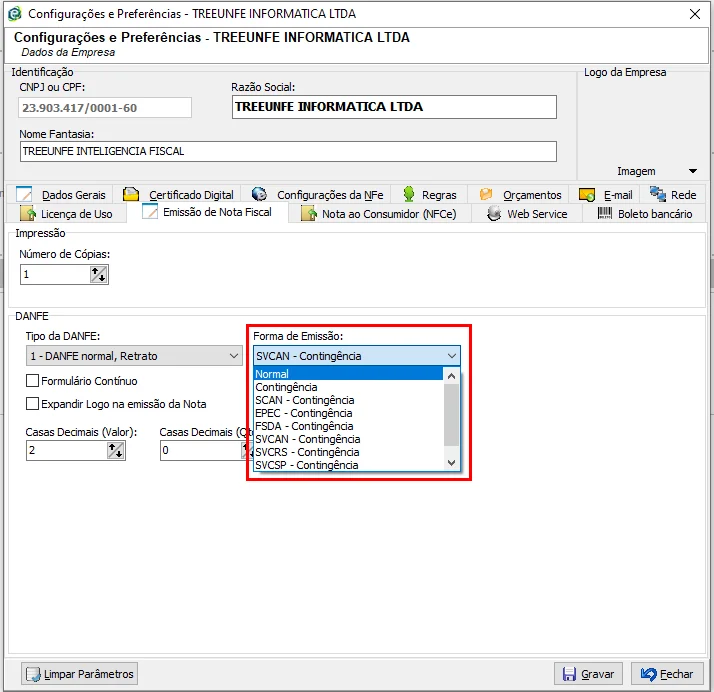Image resolution: width=714 pixels, height=692 pixels.
Task: Switch to the E-mail tab
Action: (x=606, y=194)
